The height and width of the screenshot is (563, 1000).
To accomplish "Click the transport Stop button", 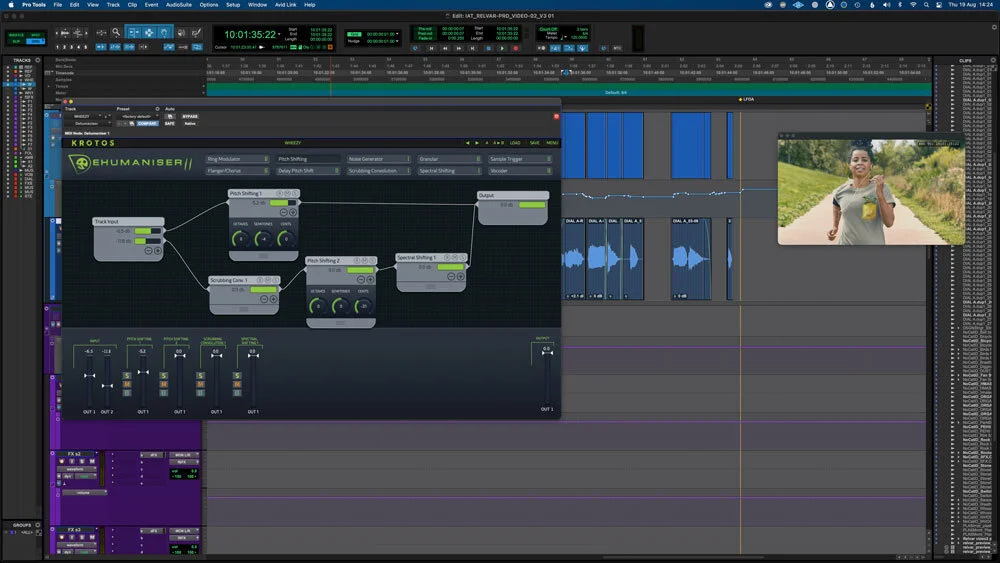I will (x=489, y=48).
